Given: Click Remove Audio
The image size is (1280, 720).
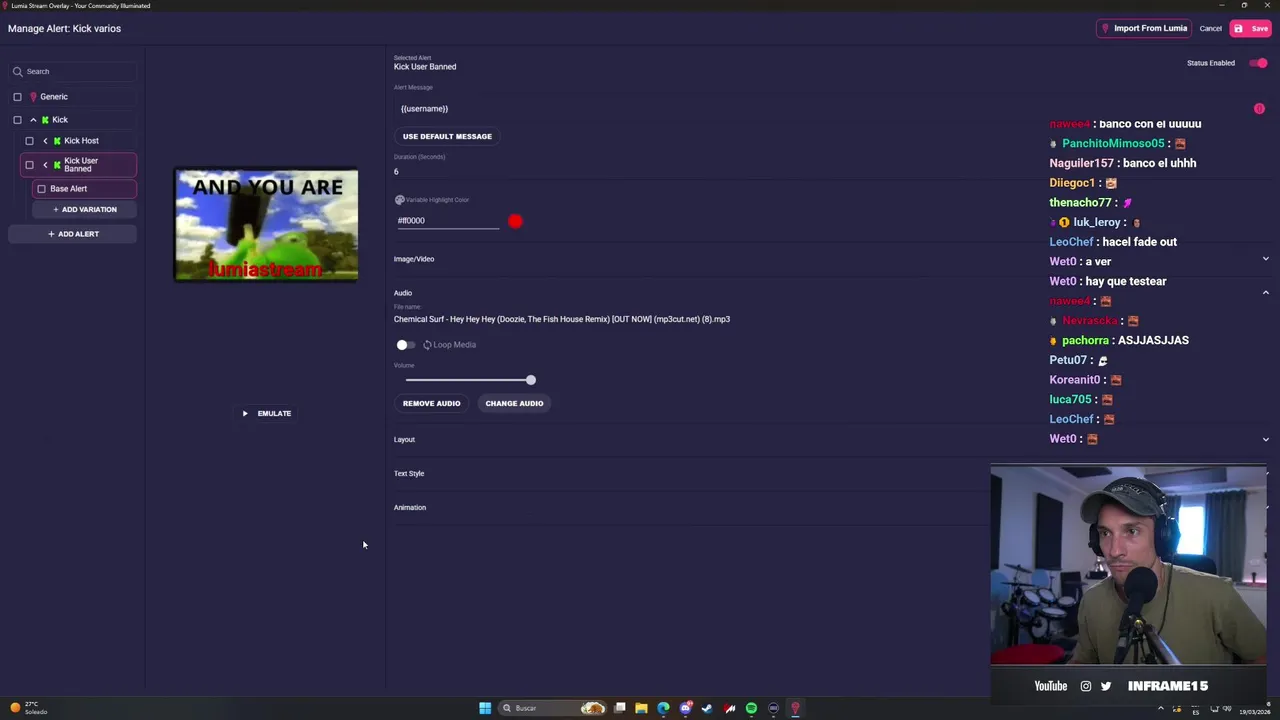Looking at the screenshot, I should (431, 404).
